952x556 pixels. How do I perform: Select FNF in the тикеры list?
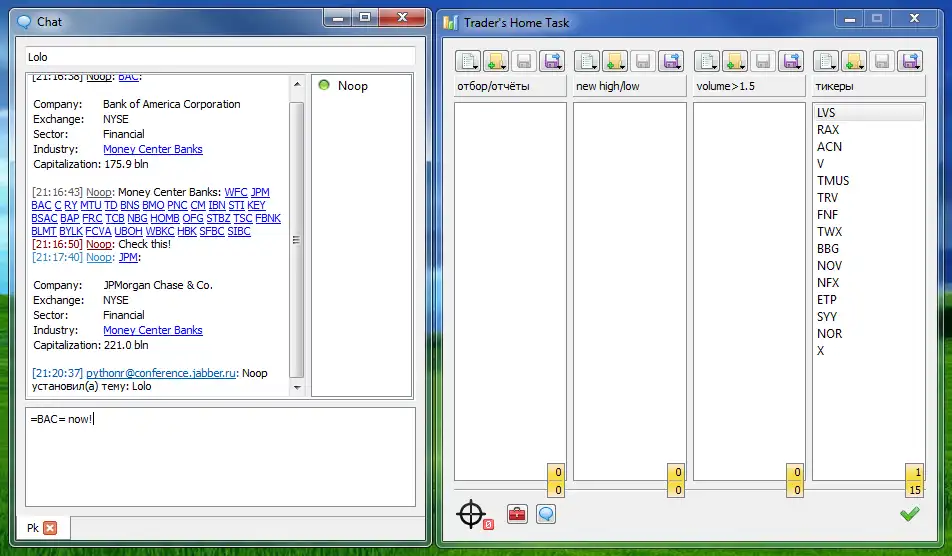[x=869, y=215]
